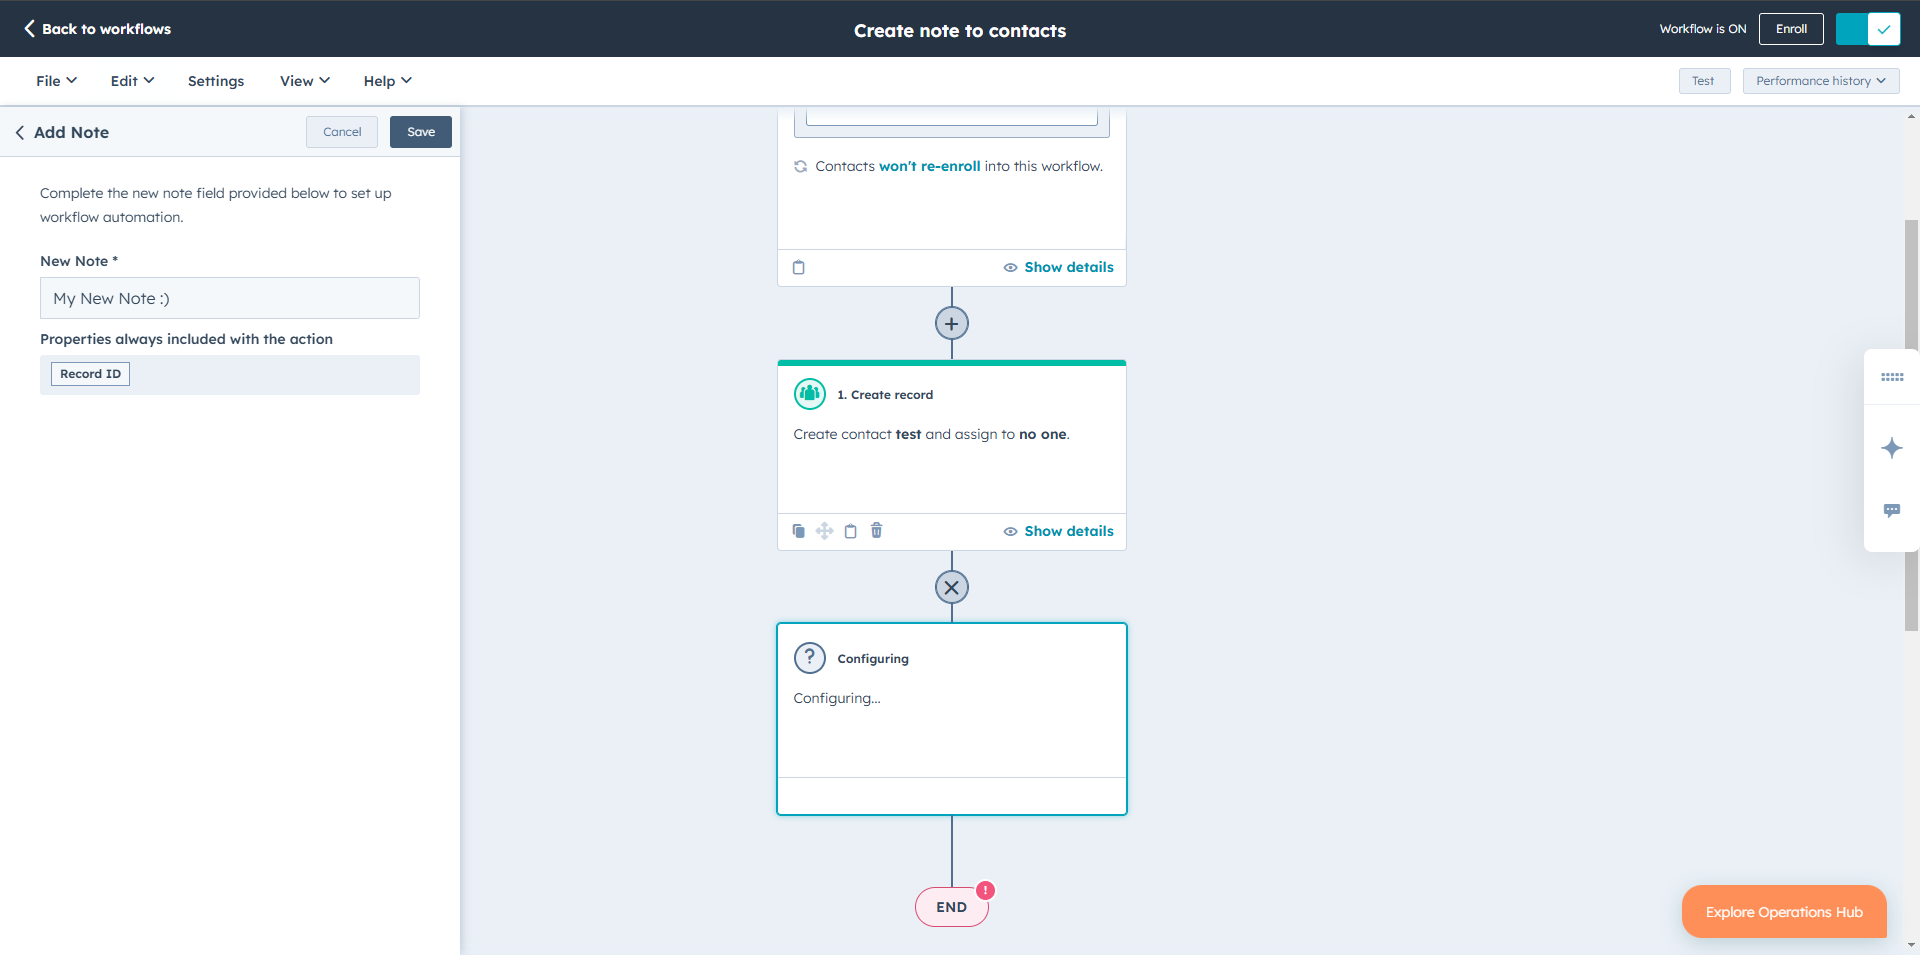Open the comments bubble icon in the sidebar
Viewport: 1920px width, 955px height.
click(1891, 510)
